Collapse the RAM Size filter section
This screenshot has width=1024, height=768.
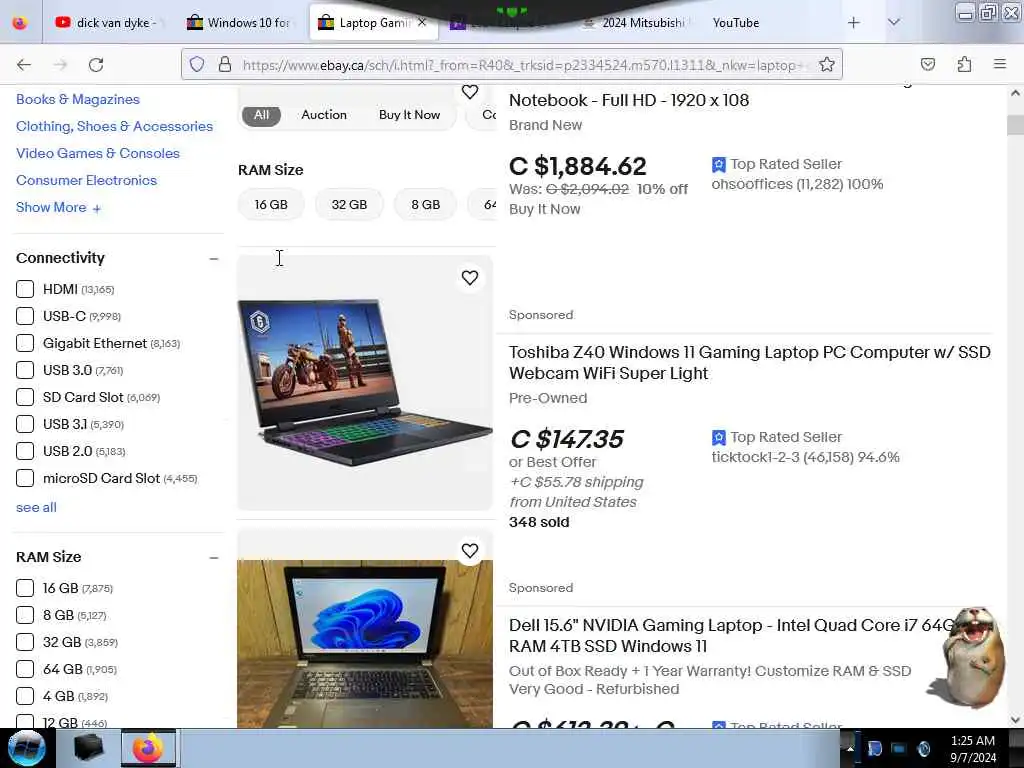(x=214, y=558)
